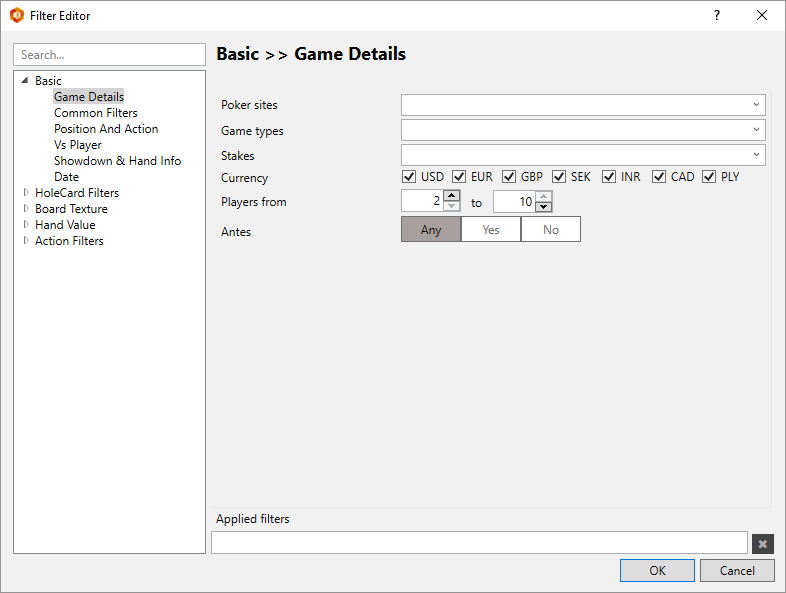Screen dimensions: 786x593
Task: Collapse the Basic tree node
Action: pyautogui.click(x=25, y=80)
